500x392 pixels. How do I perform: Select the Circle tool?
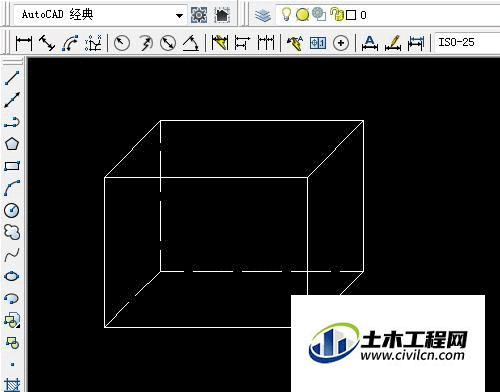click(x=12, y=210)
